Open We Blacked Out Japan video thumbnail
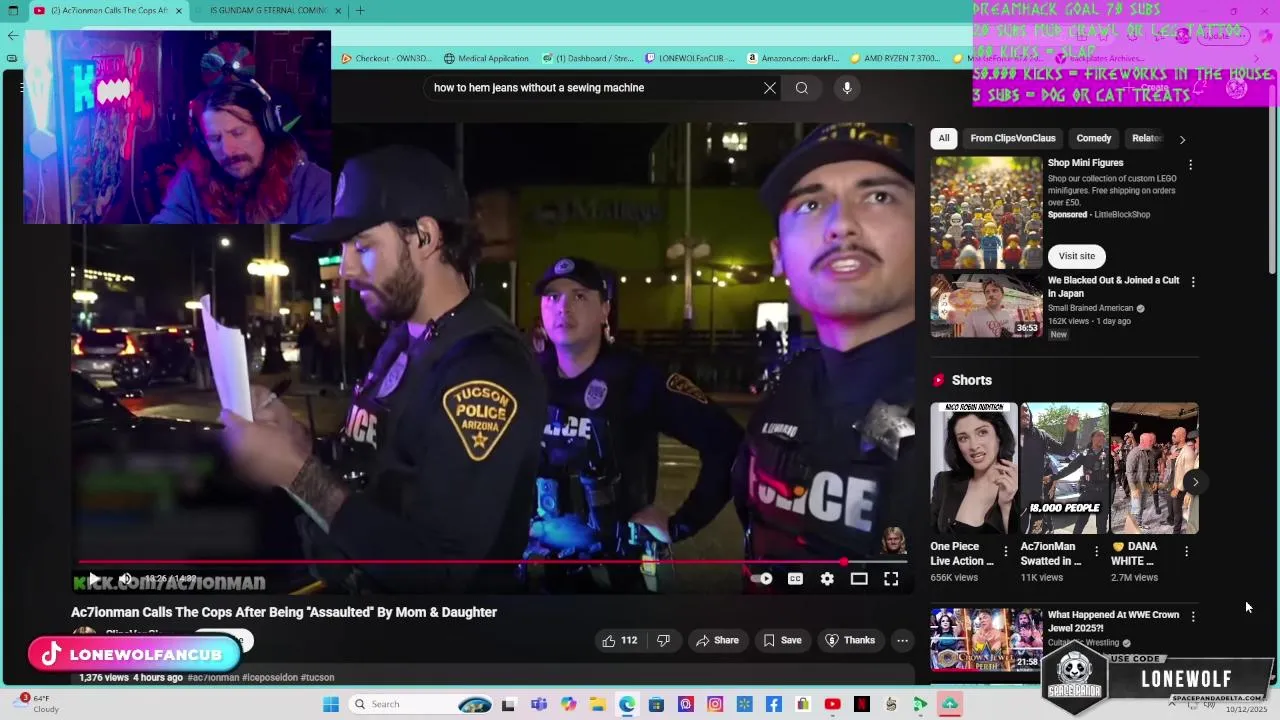1280x720 pixels. tap(986, 306)
